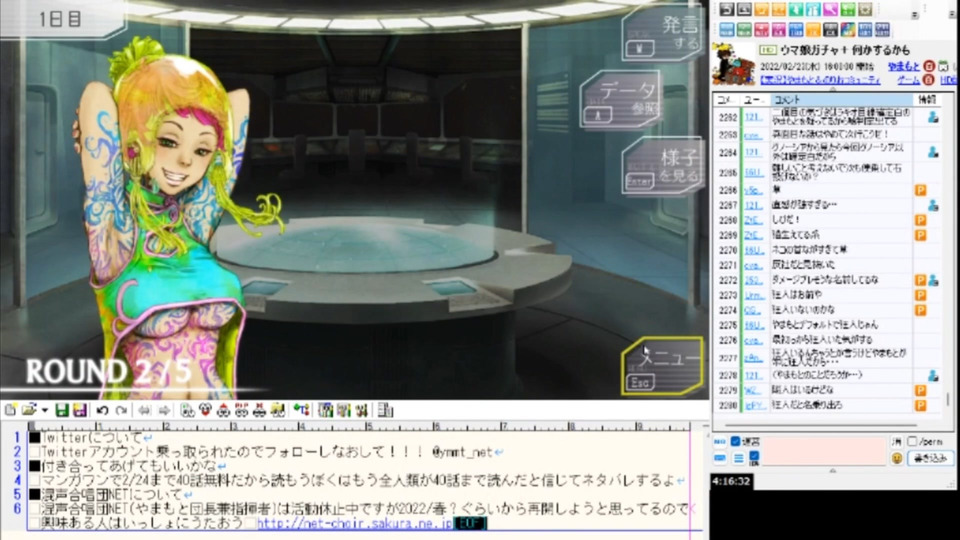Screen dimensions: 960x540
Task: Click the 書き込み submit button
Action: tap(931, 458)
